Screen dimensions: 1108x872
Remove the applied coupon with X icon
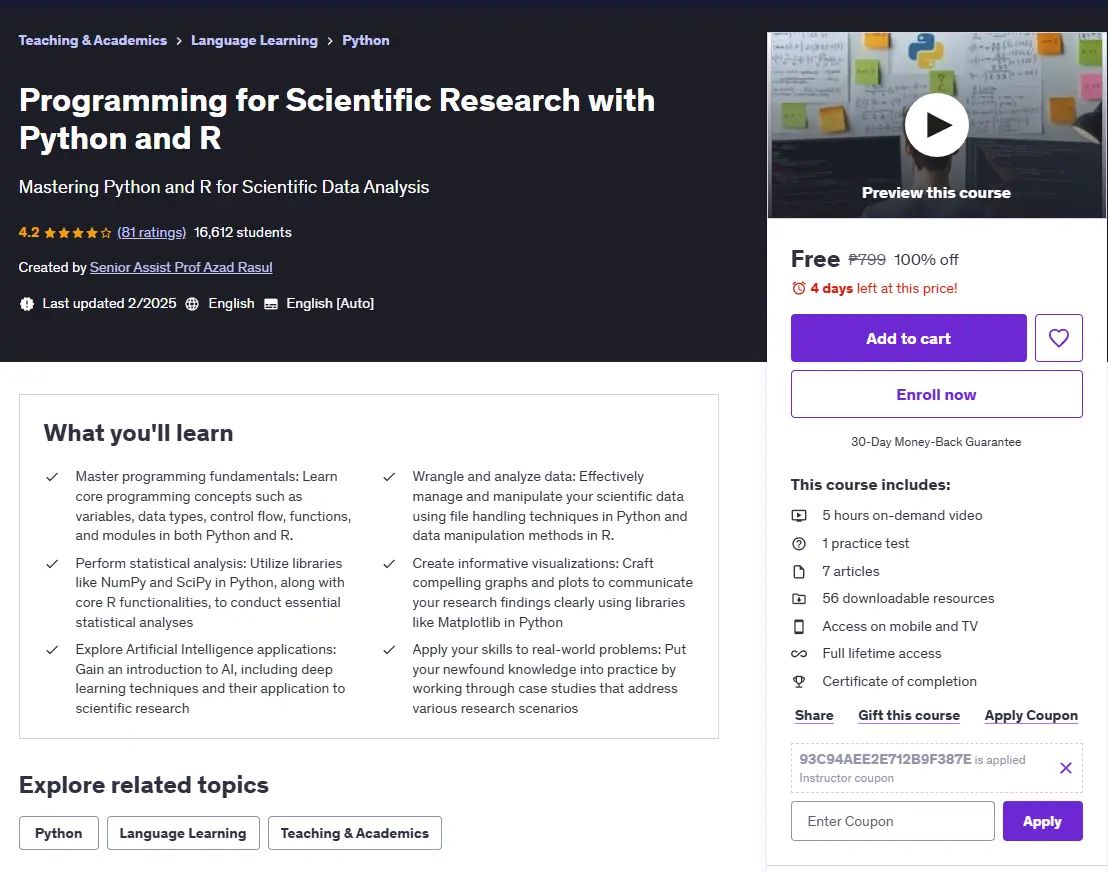(x=1066, y=767)
